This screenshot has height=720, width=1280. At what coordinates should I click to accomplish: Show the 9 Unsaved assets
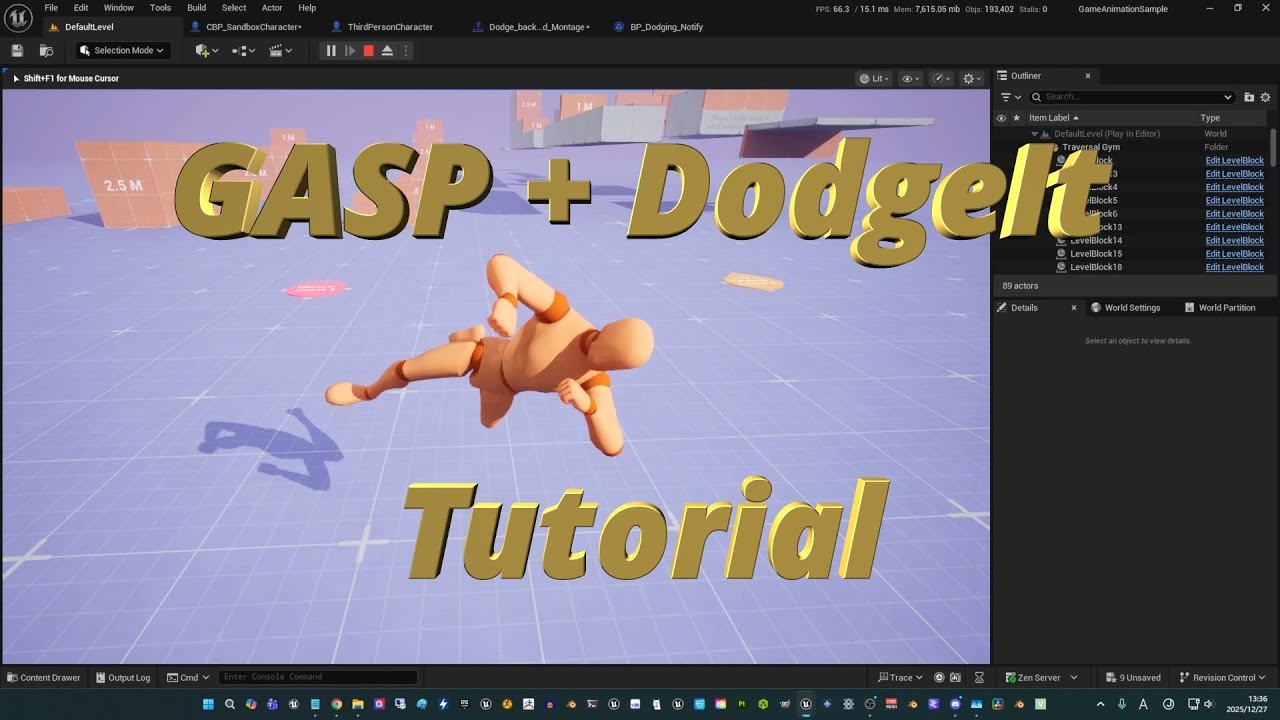[x=1132, y=678]
